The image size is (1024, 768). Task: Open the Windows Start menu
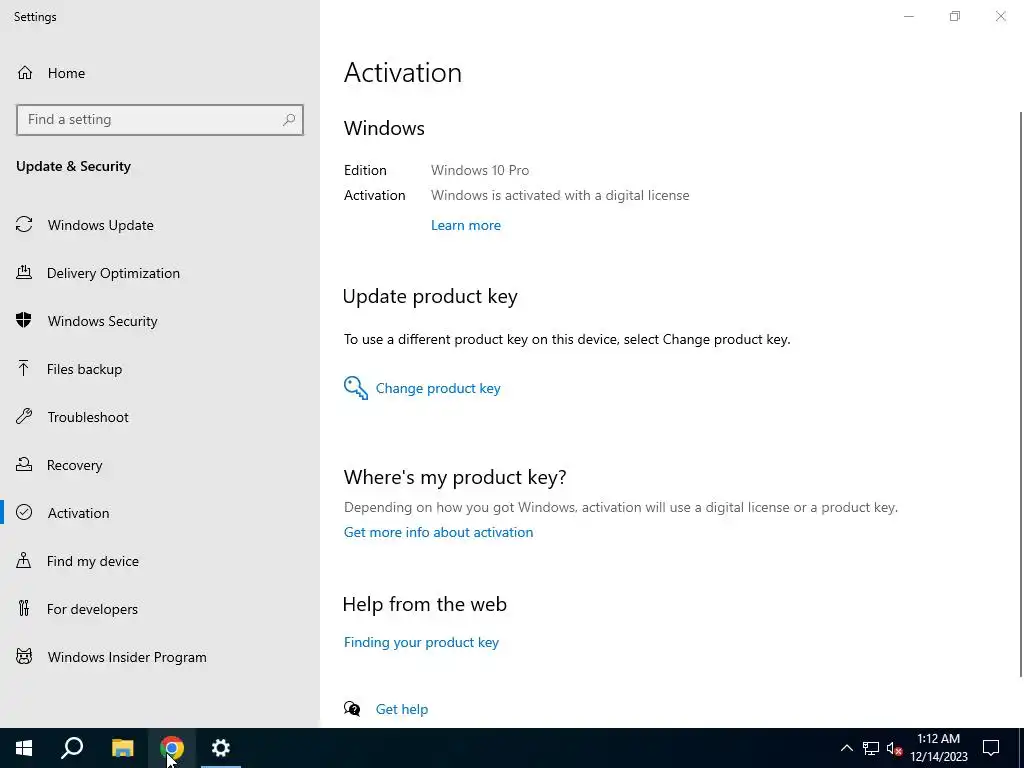tap(24, 748)
